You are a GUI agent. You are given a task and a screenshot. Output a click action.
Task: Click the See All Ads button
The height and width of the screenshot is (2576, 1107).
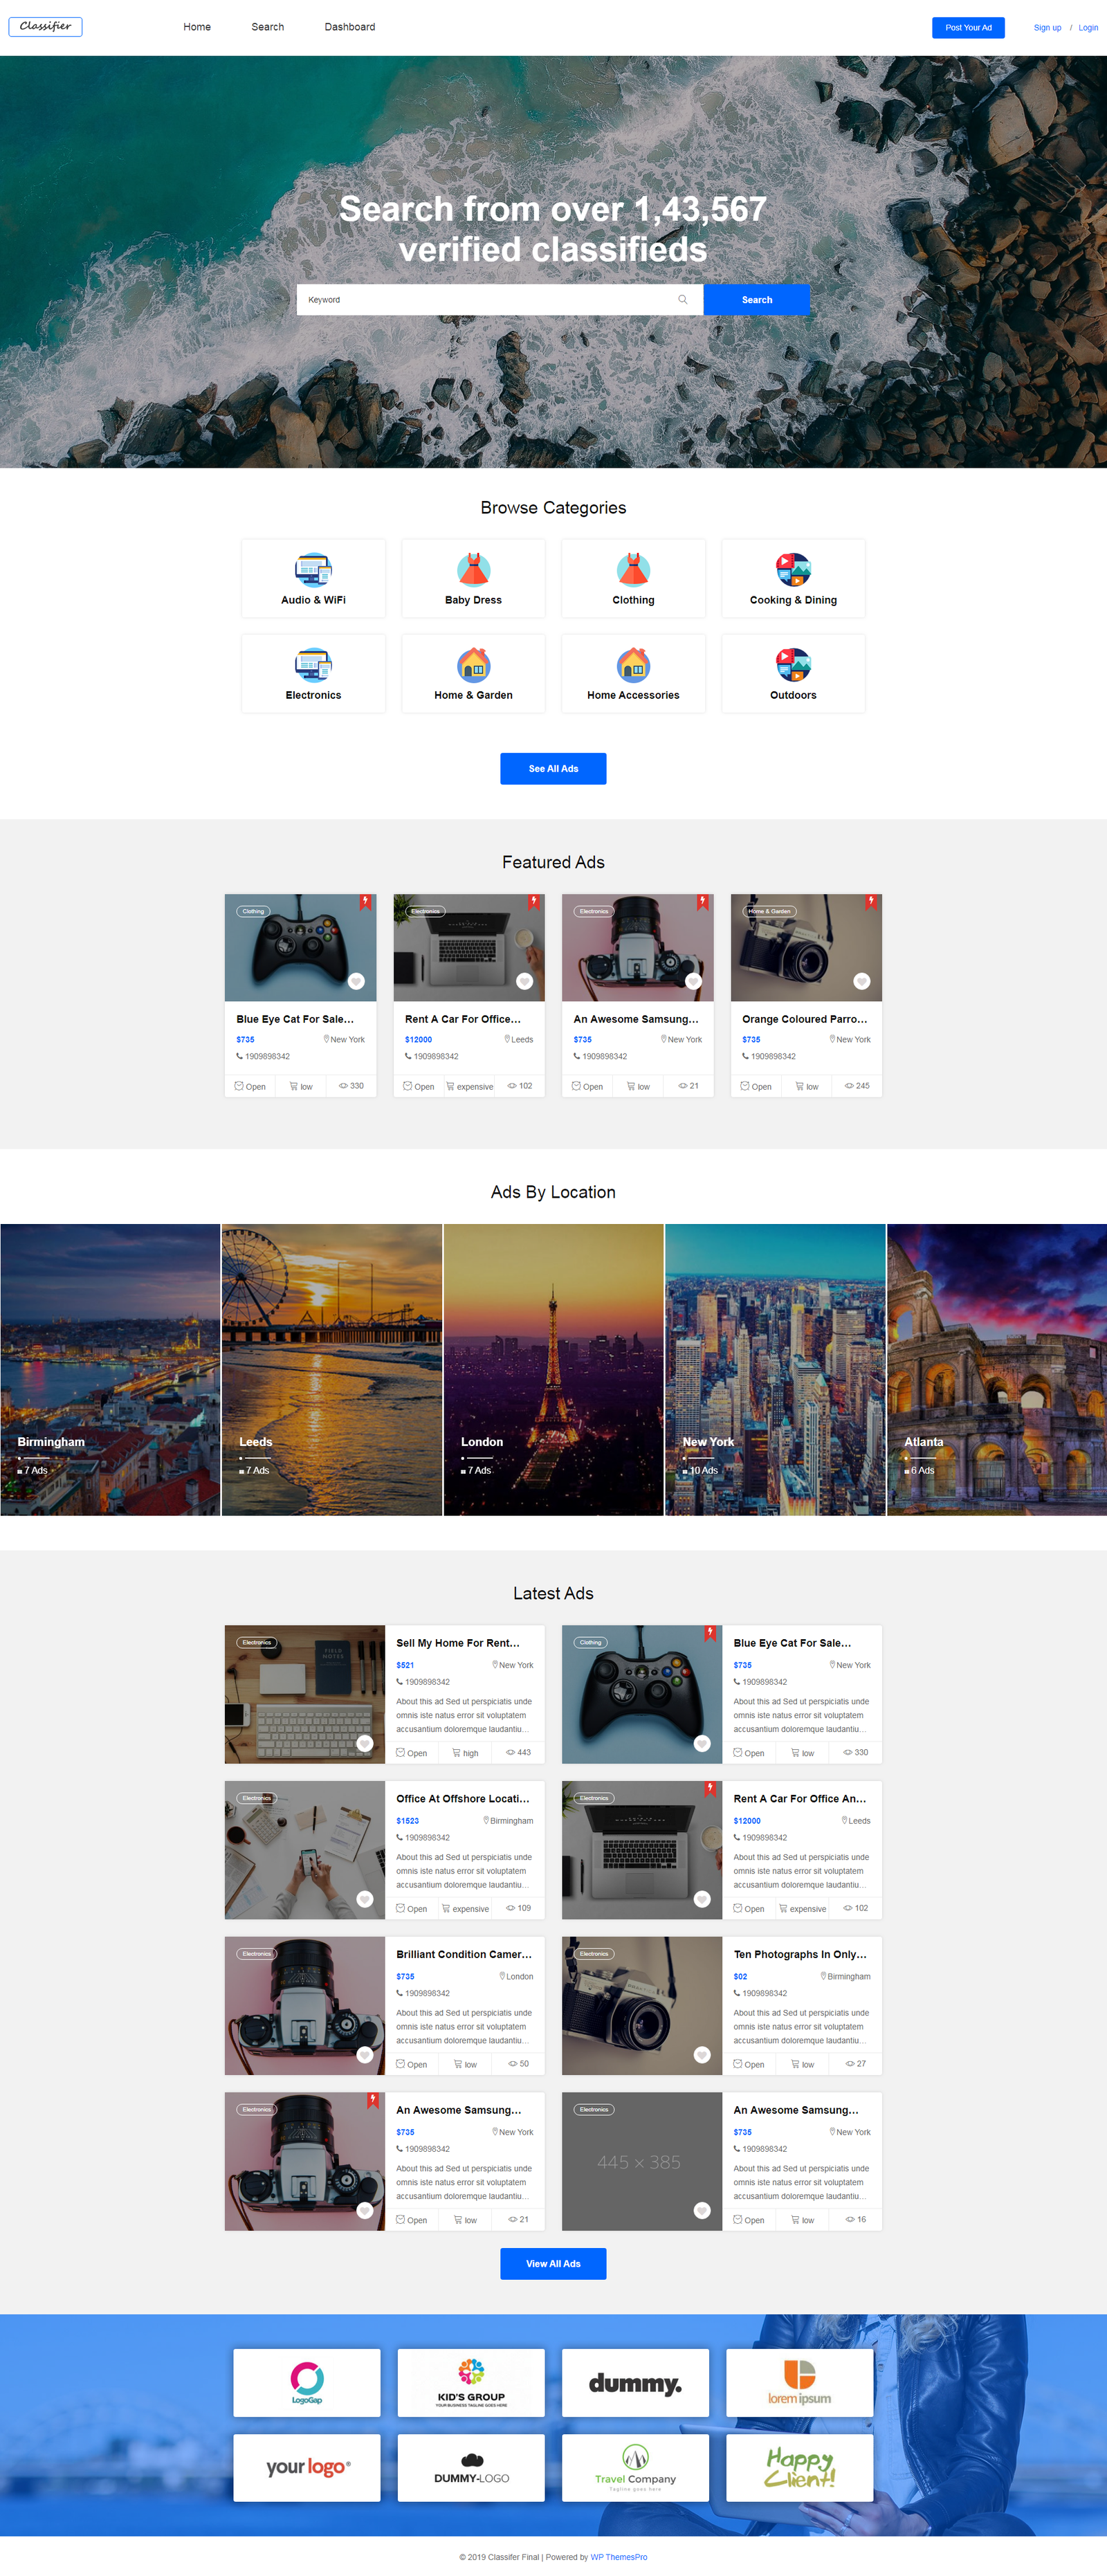(x=553, y=768)
